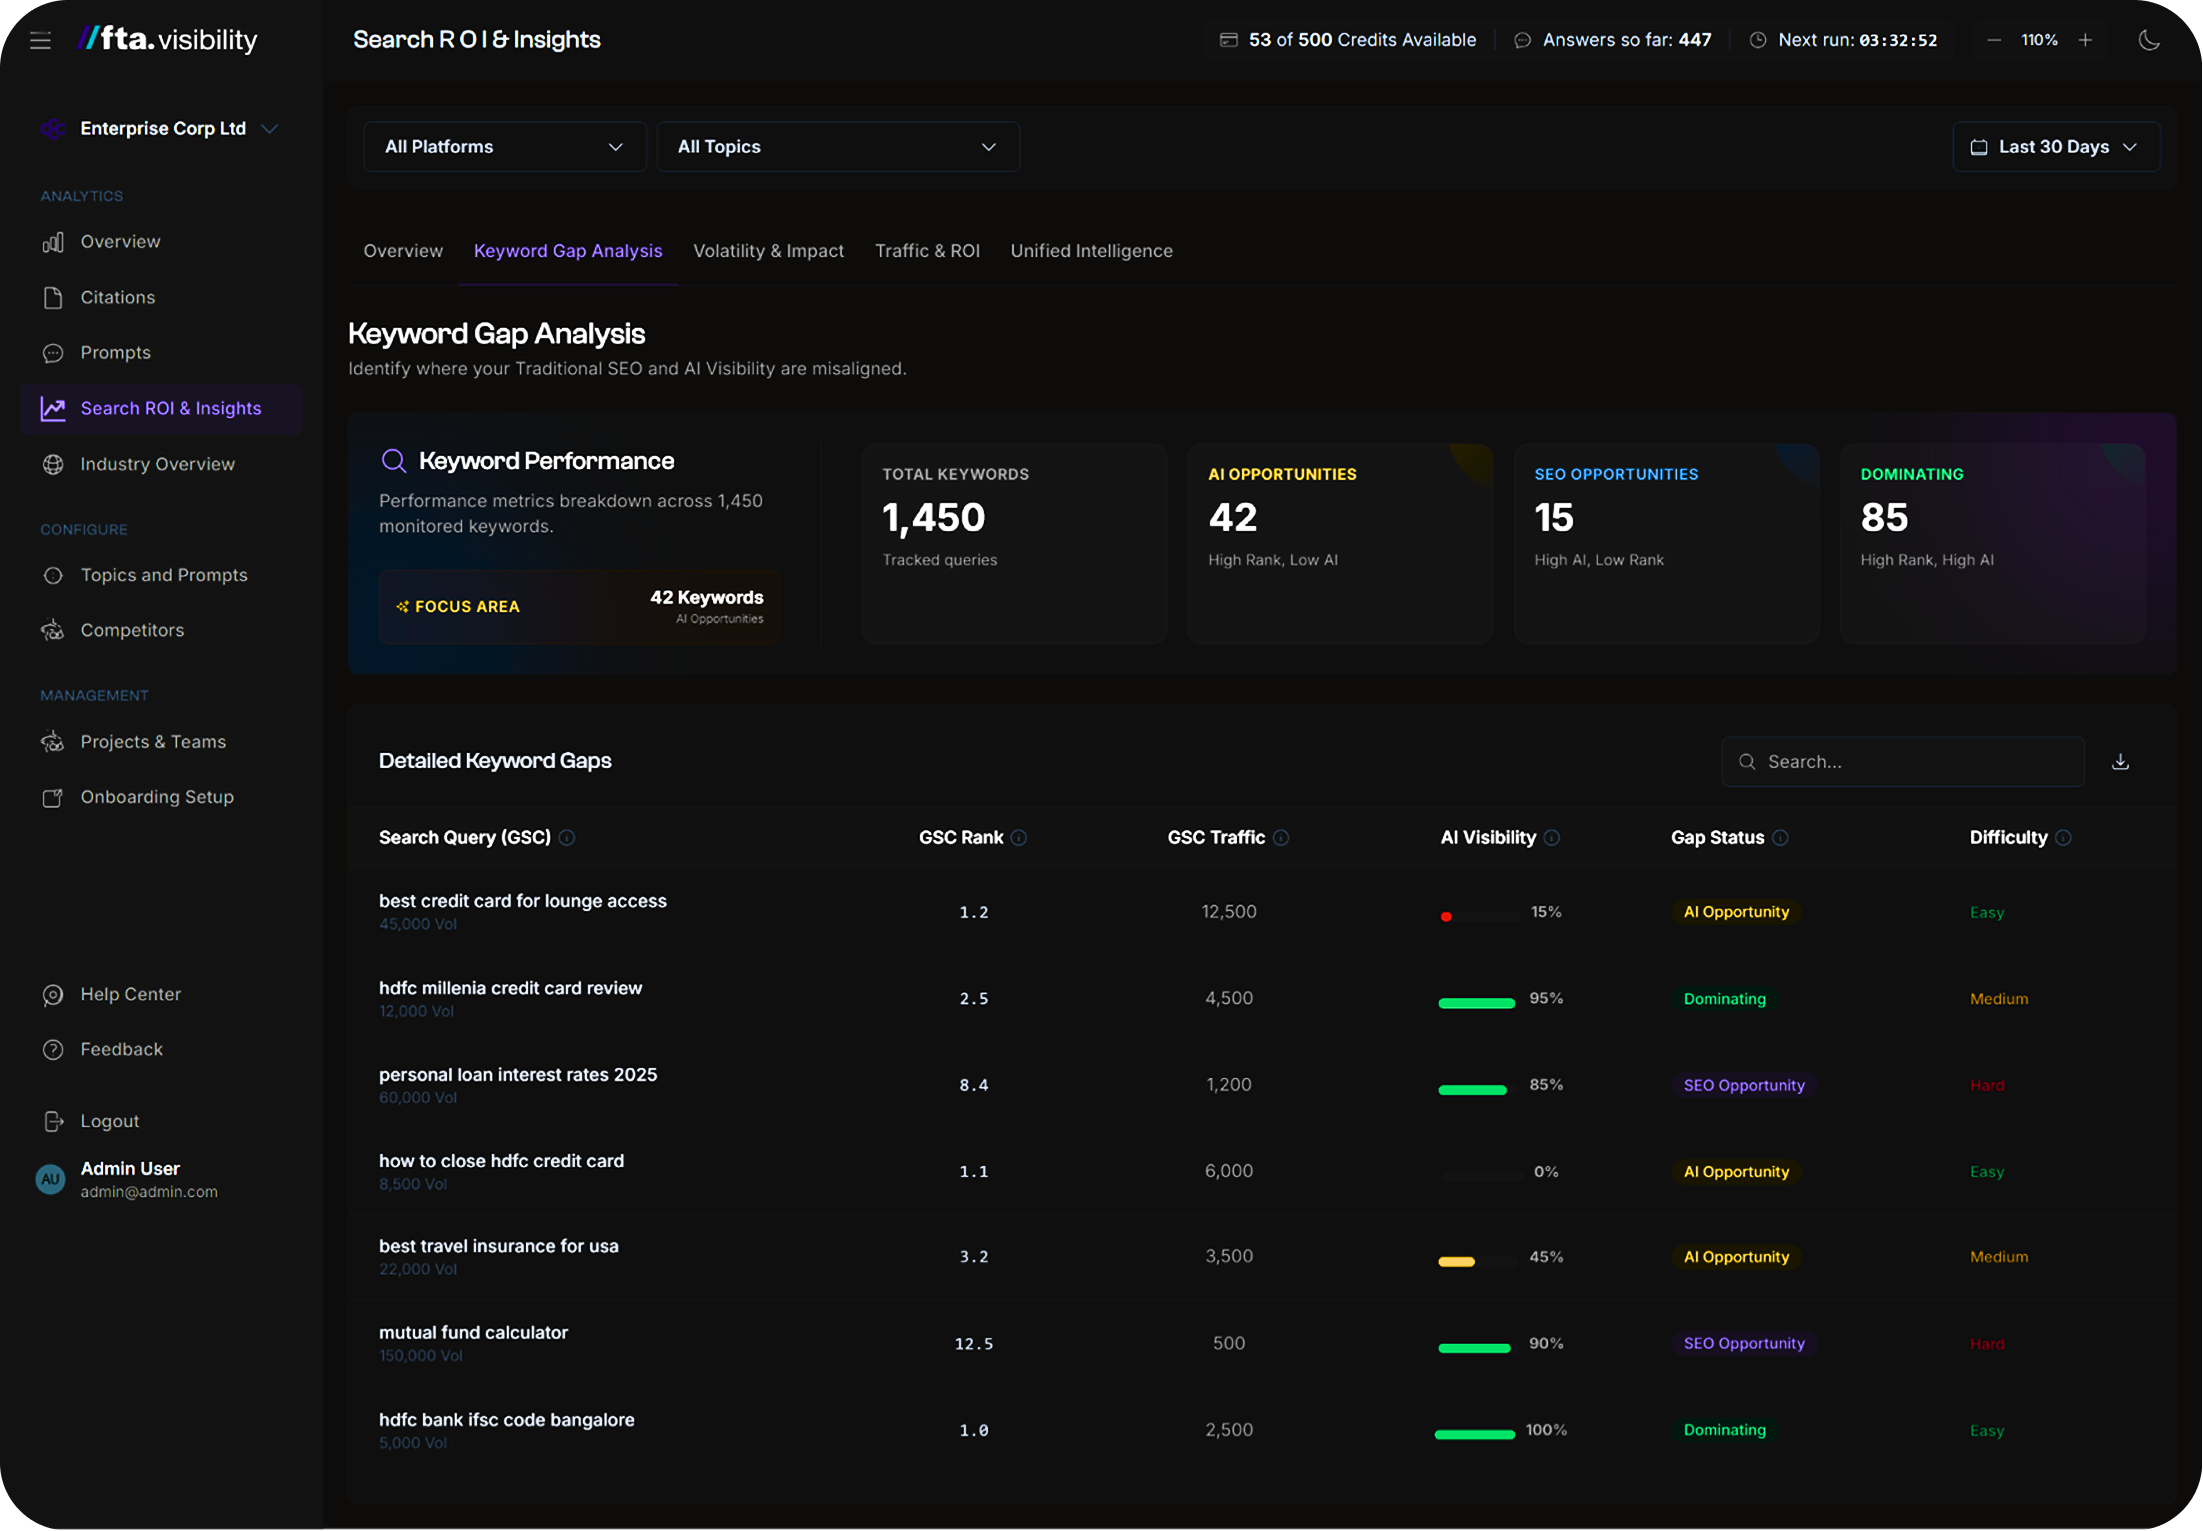Download the keyword gaps table
2203x1531 pixels.
2120,762
